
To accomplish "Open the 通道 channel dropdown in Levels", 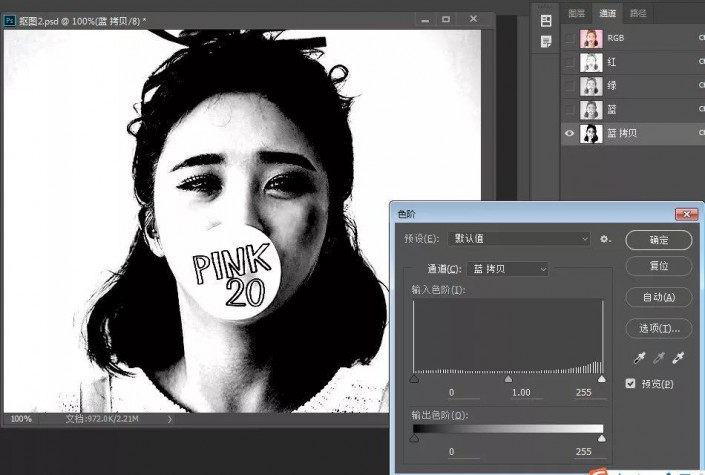I will pos(508,269).
